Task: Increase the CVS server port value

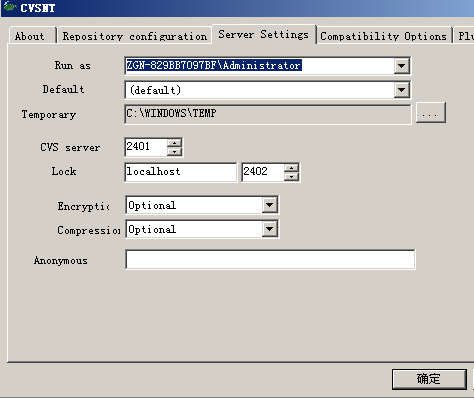Action: pos(174,143)
